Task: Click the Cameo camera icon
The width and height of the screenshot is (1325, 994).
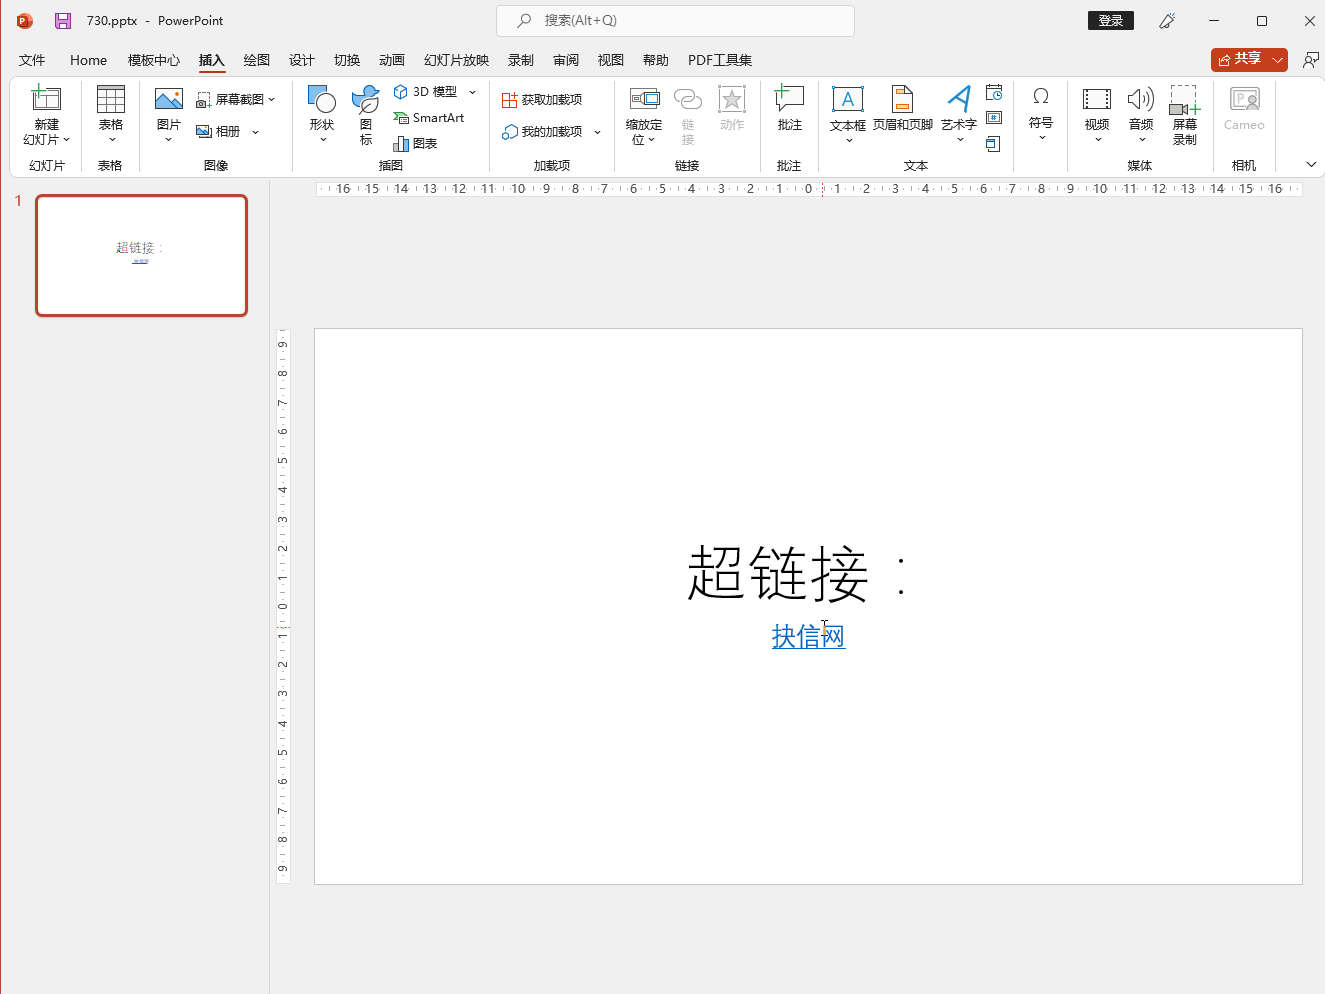Action: pos(1244,99)
